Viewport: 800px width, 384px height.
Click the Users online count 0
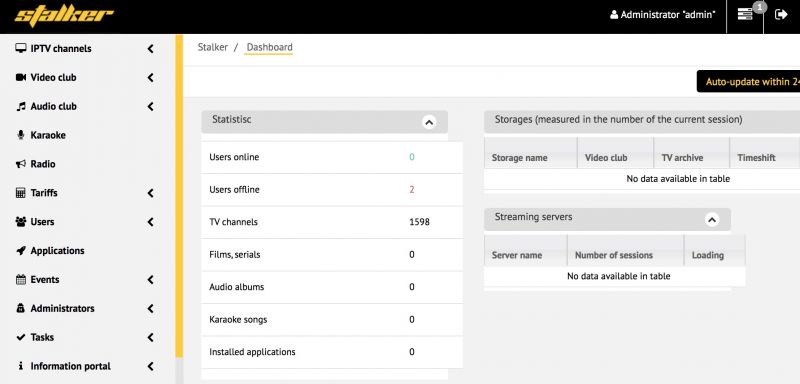(412, 157)
